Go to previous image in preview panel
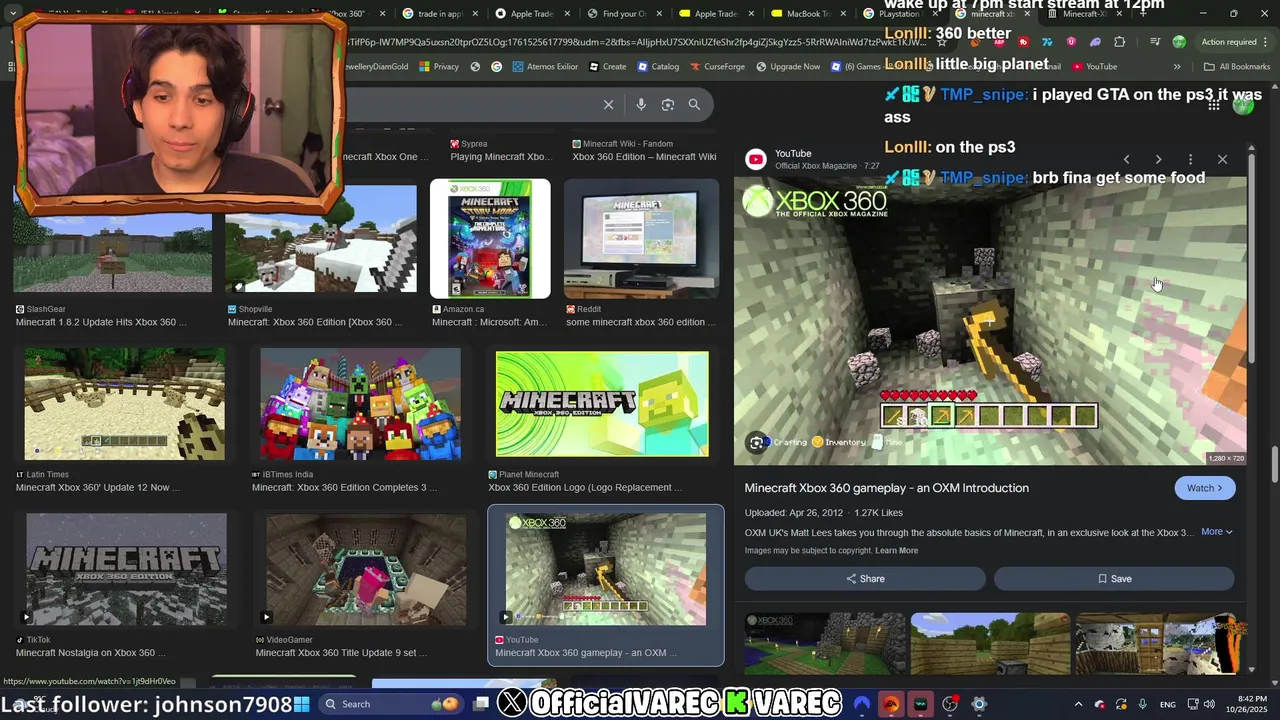Image resolution: width=1280 pixels, height=720 pixels. pyautogui.click(x=1126, y=159)
